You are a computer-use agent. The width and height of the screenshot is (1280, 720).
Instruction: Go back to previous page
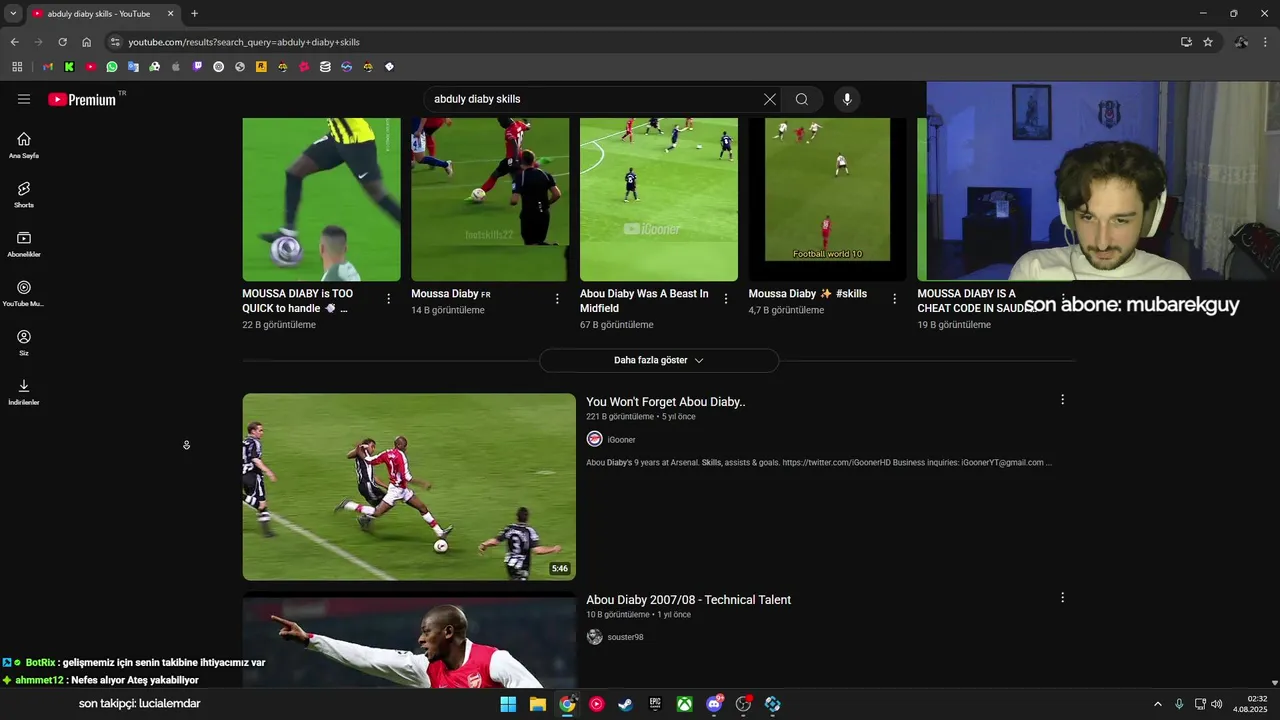click(x=14, y=42)
